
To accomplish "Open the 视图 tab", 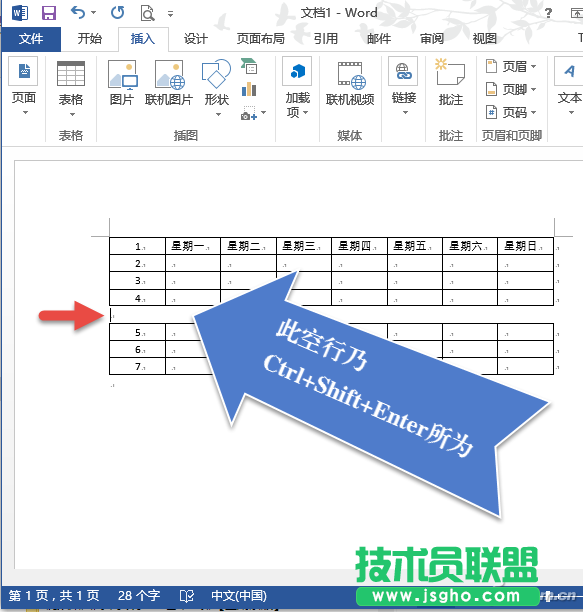I will tap(485, 39).
